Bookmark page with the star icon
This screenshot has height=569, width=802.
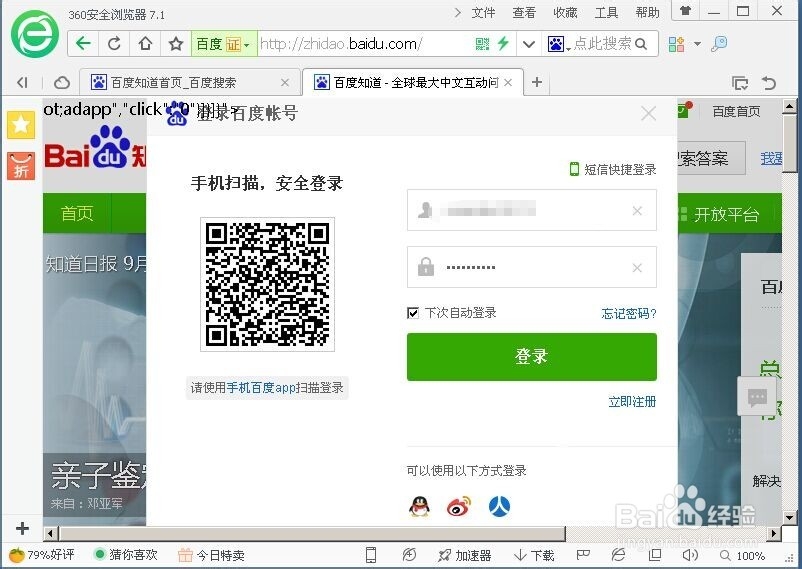pos(176,44)
